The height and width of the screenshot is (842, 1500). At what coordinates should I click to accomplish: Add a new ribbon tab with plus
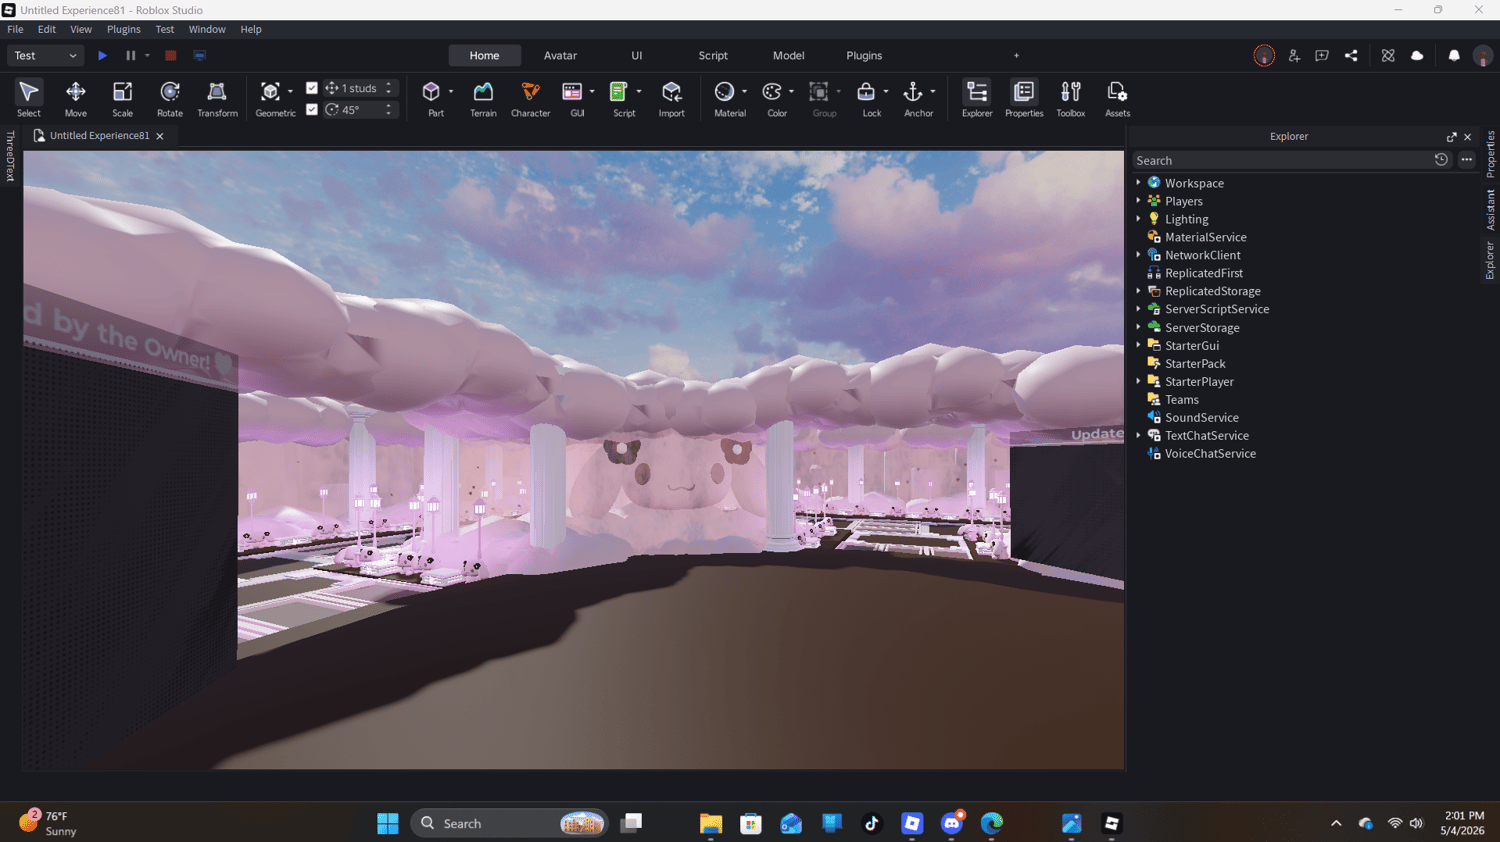(1016, 56)
